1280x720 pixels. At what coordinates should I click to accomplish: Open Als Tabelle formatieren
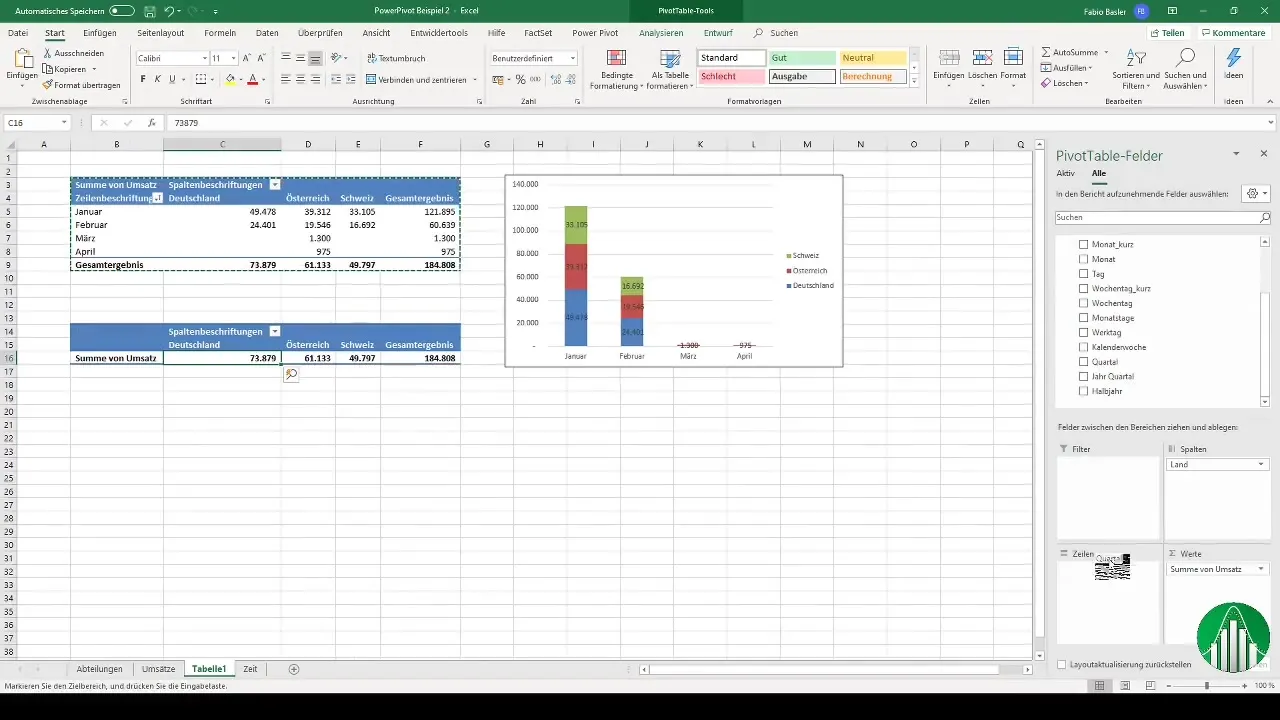point(671,70)
